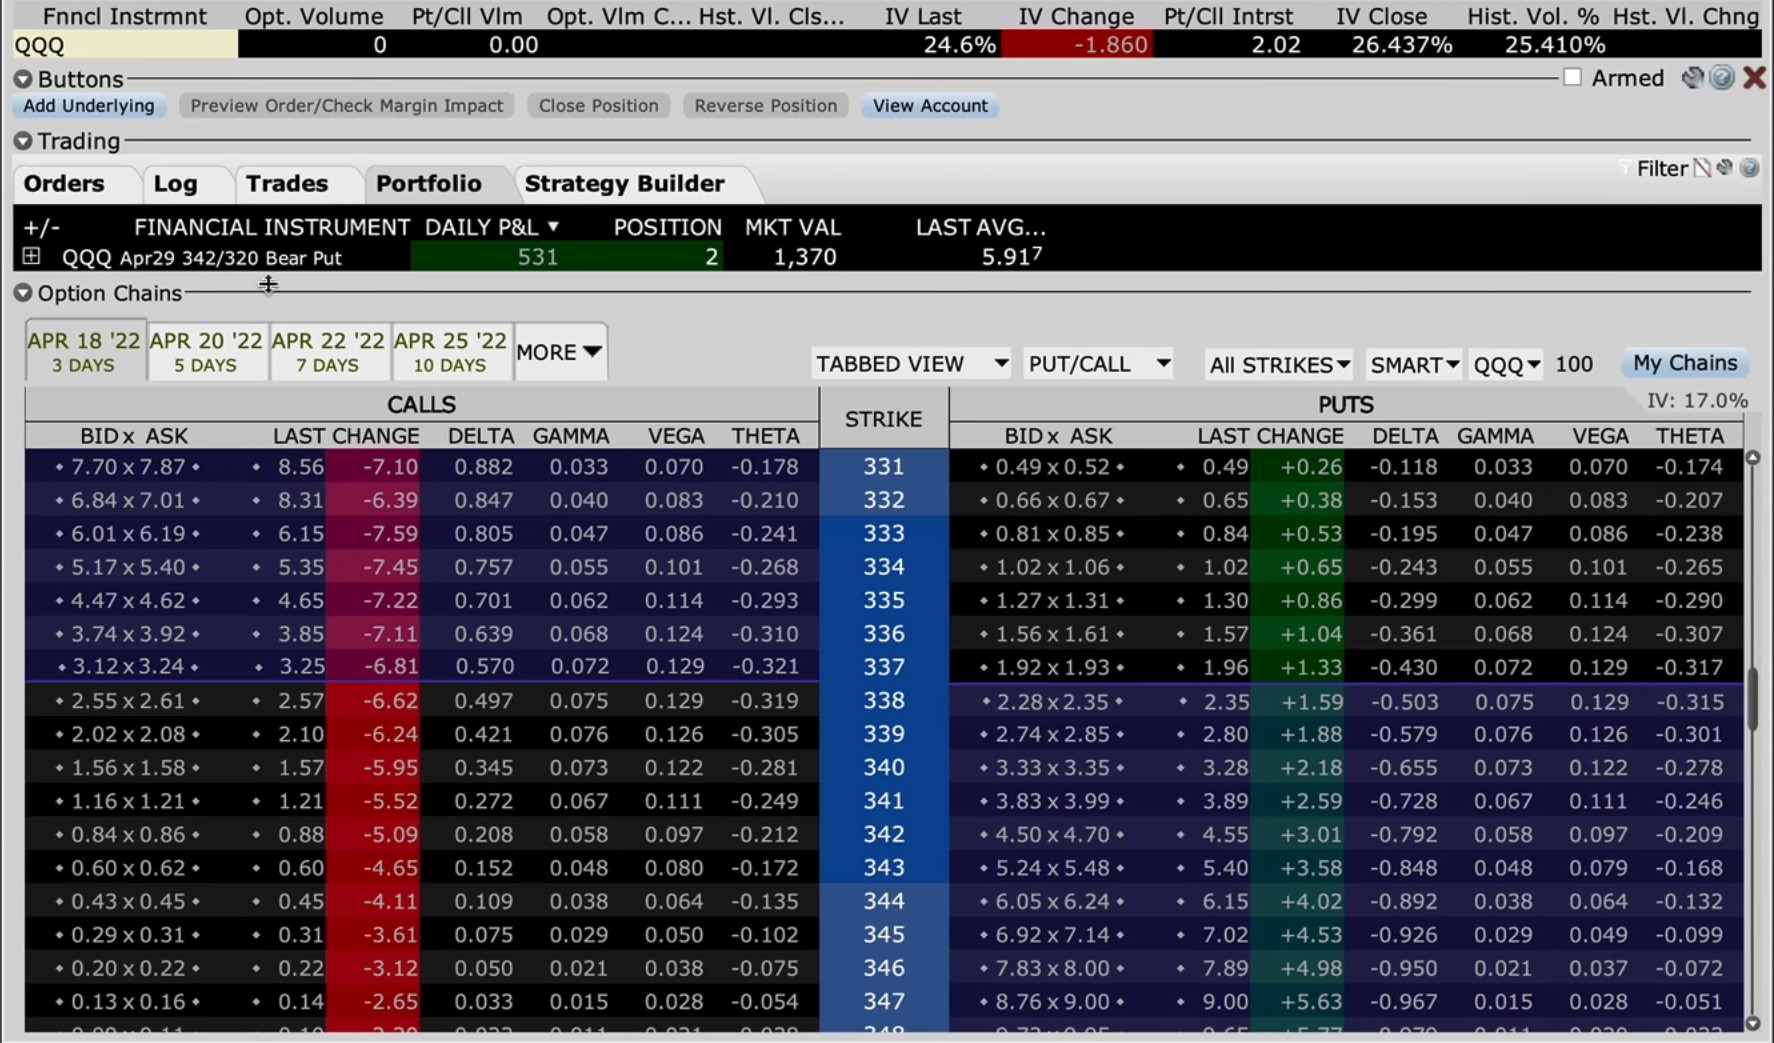Click STRIKE column header
The width and height of the screenshot is (1774, 1043).
click(884, 419)
